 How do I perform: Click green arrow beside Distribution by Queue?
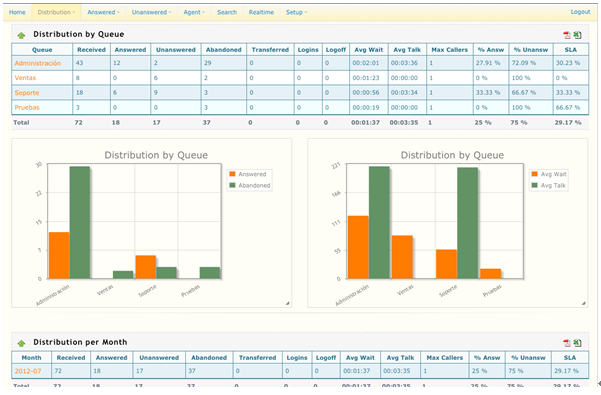(x=21, y=35)
